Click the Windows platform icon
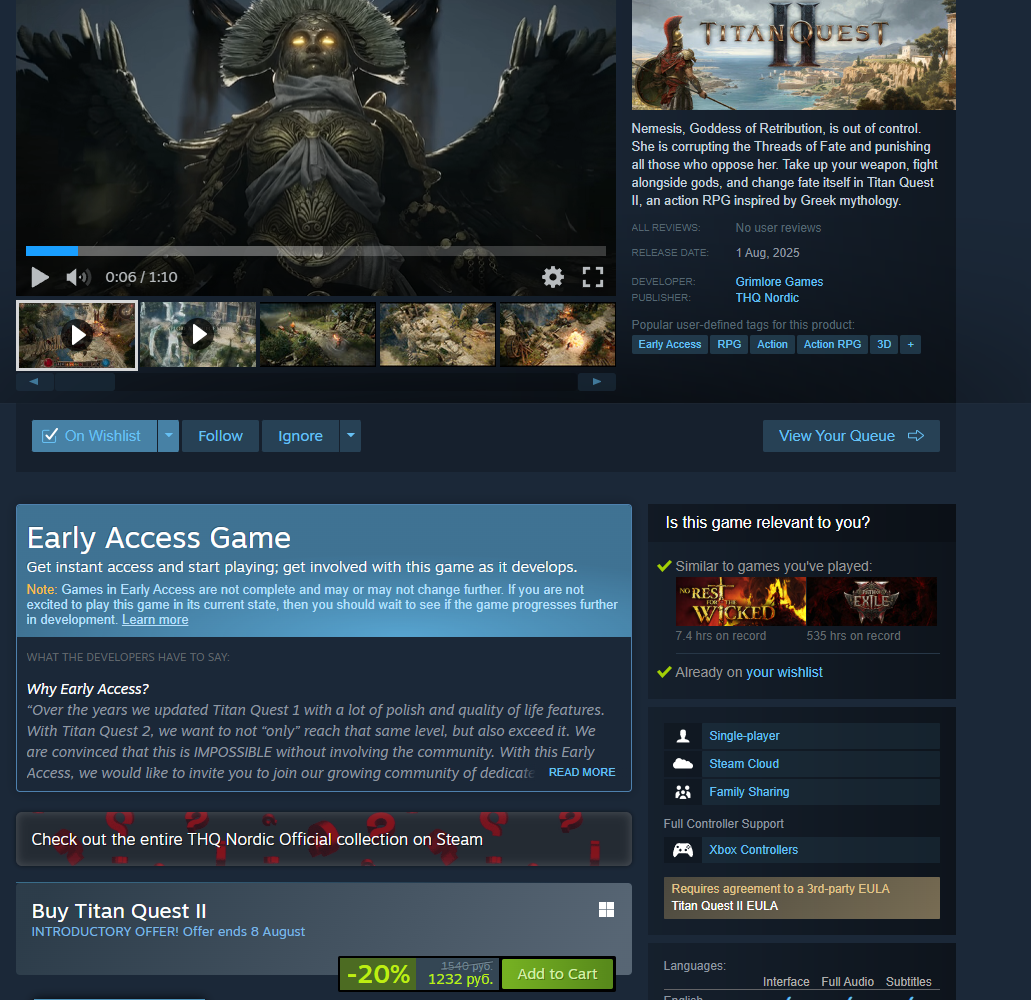1031x1000 pixels. point(606,909)
